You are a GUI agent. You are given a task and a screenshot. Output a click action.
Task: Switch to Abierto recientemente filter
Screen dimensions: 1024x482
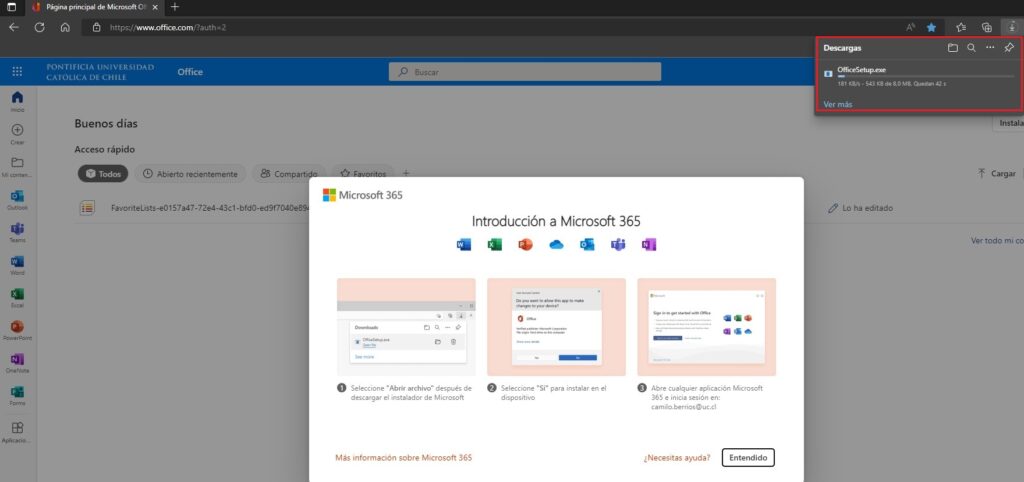tap(190, 173)
